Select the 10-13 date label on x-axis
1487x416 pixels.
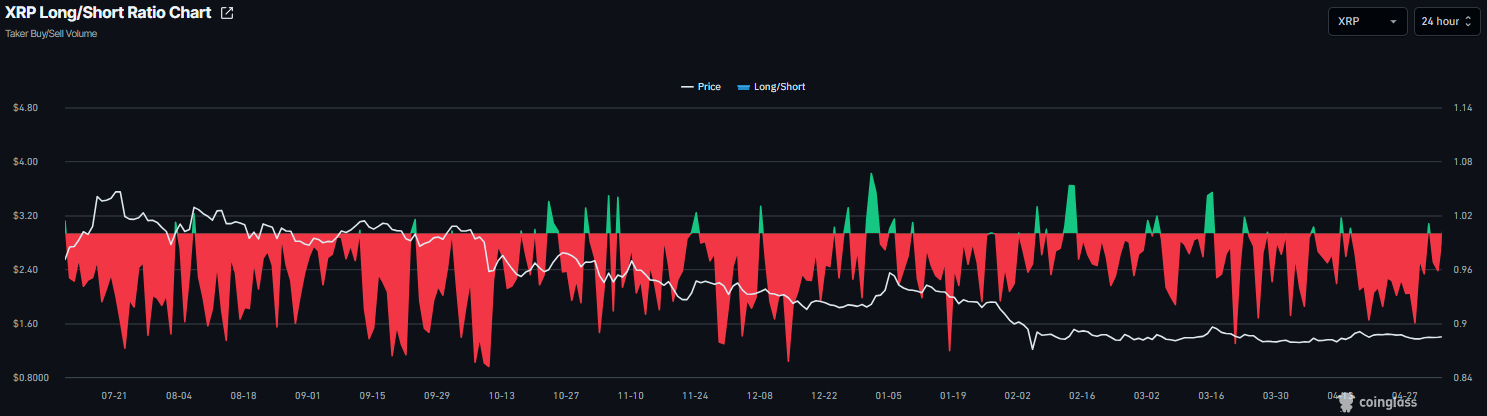pos(501,396)
